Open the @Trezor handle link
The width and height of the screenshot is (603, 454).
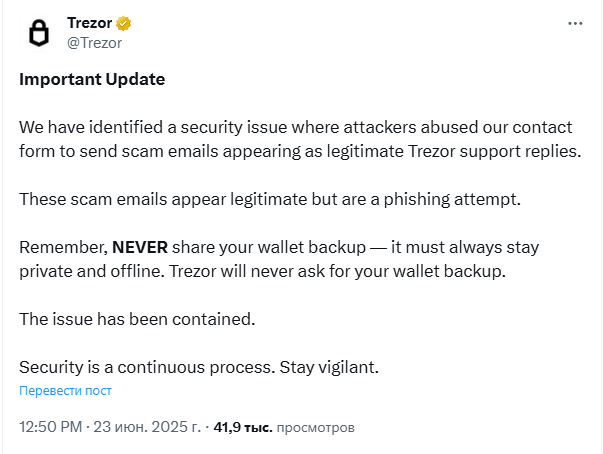[94, 43]
